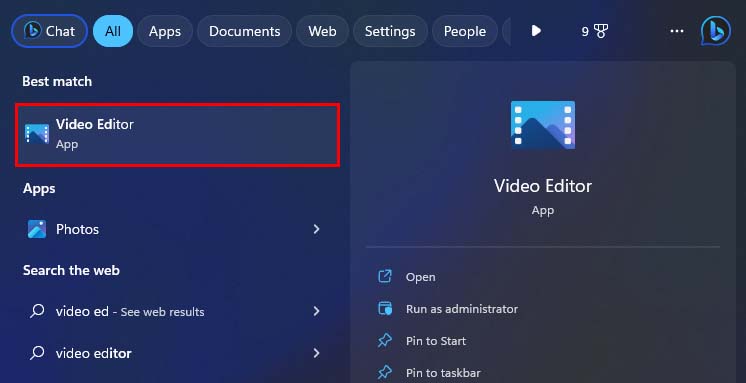Open the Bing Chat filter
The height and width of the screenshot is (383, 746).
[x=49, y=31]
